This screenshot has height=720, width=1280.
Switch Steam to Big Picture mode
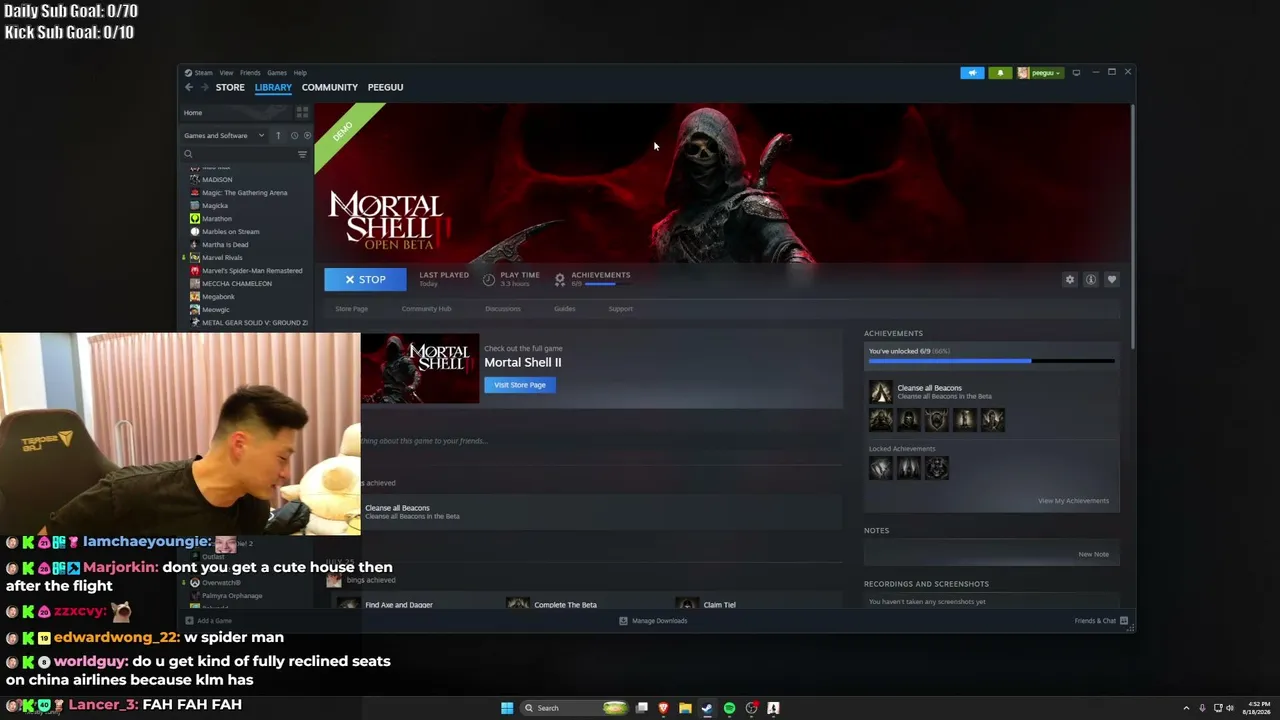click(1076, 73)
